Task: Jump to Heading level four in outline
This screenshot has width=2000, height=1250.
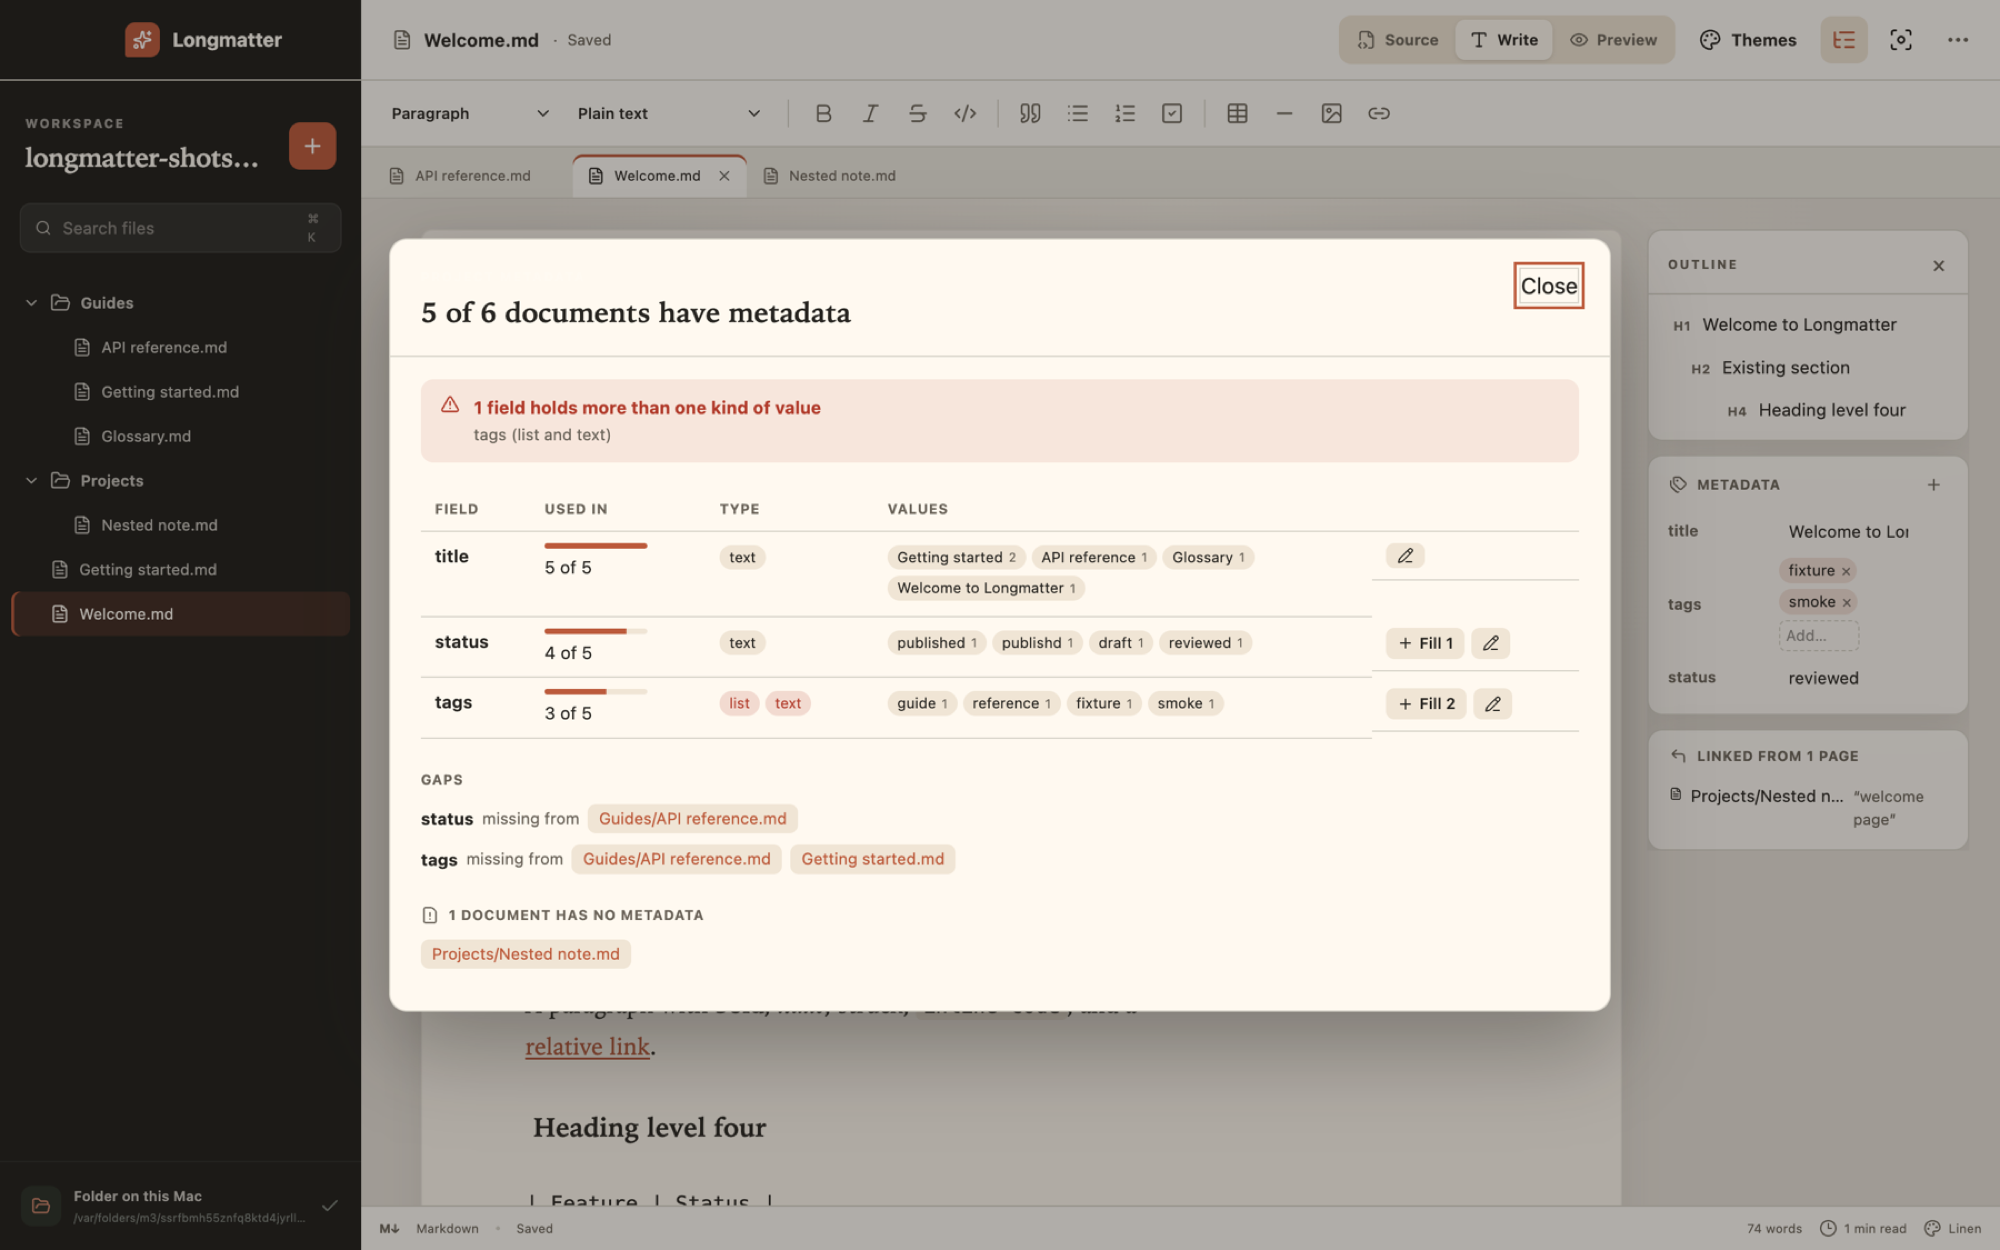Action: click(1832, 411)
